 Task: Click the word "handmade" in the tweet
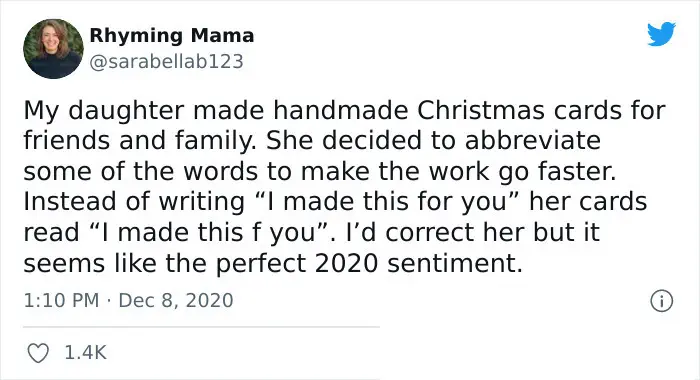tap(341, 110)
